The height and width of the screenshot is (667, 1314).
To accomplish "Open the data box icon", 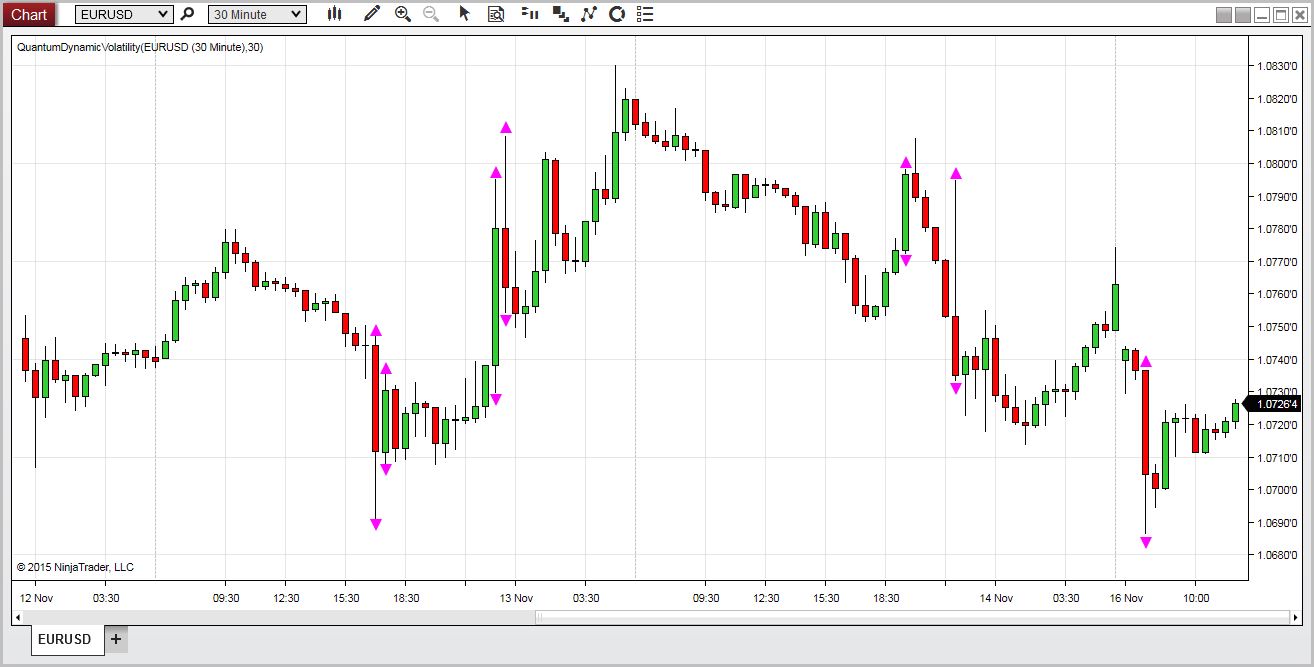I will [x=496, y=14].
